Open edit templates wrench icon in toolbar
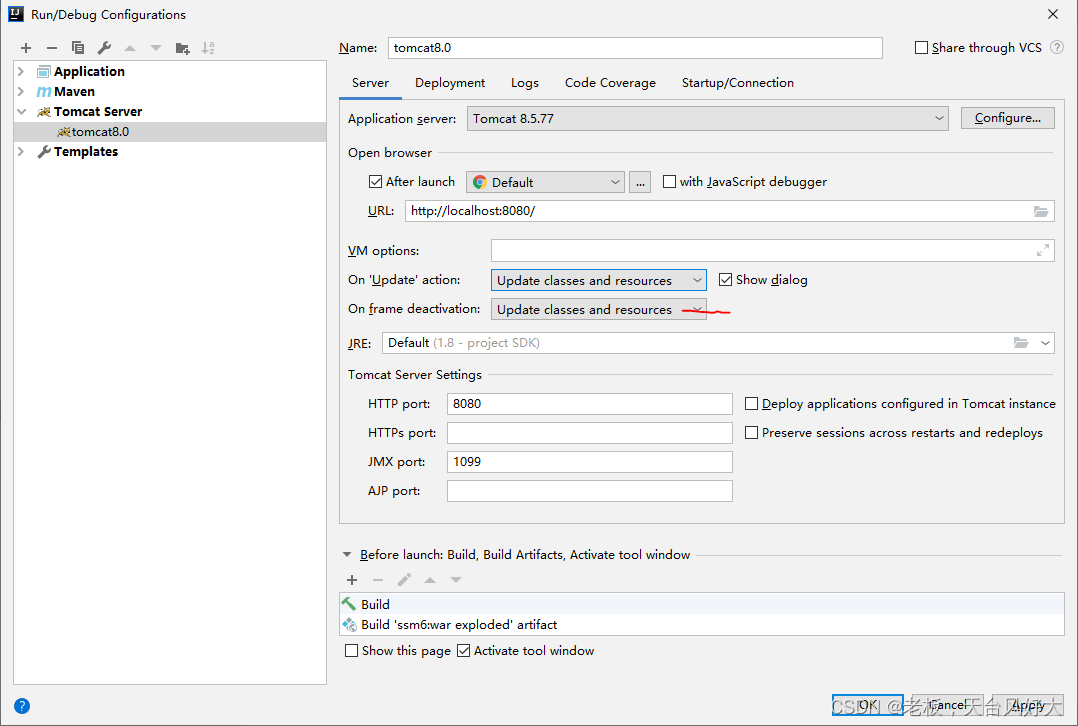The image size is (1078, 726). point(104,47)
